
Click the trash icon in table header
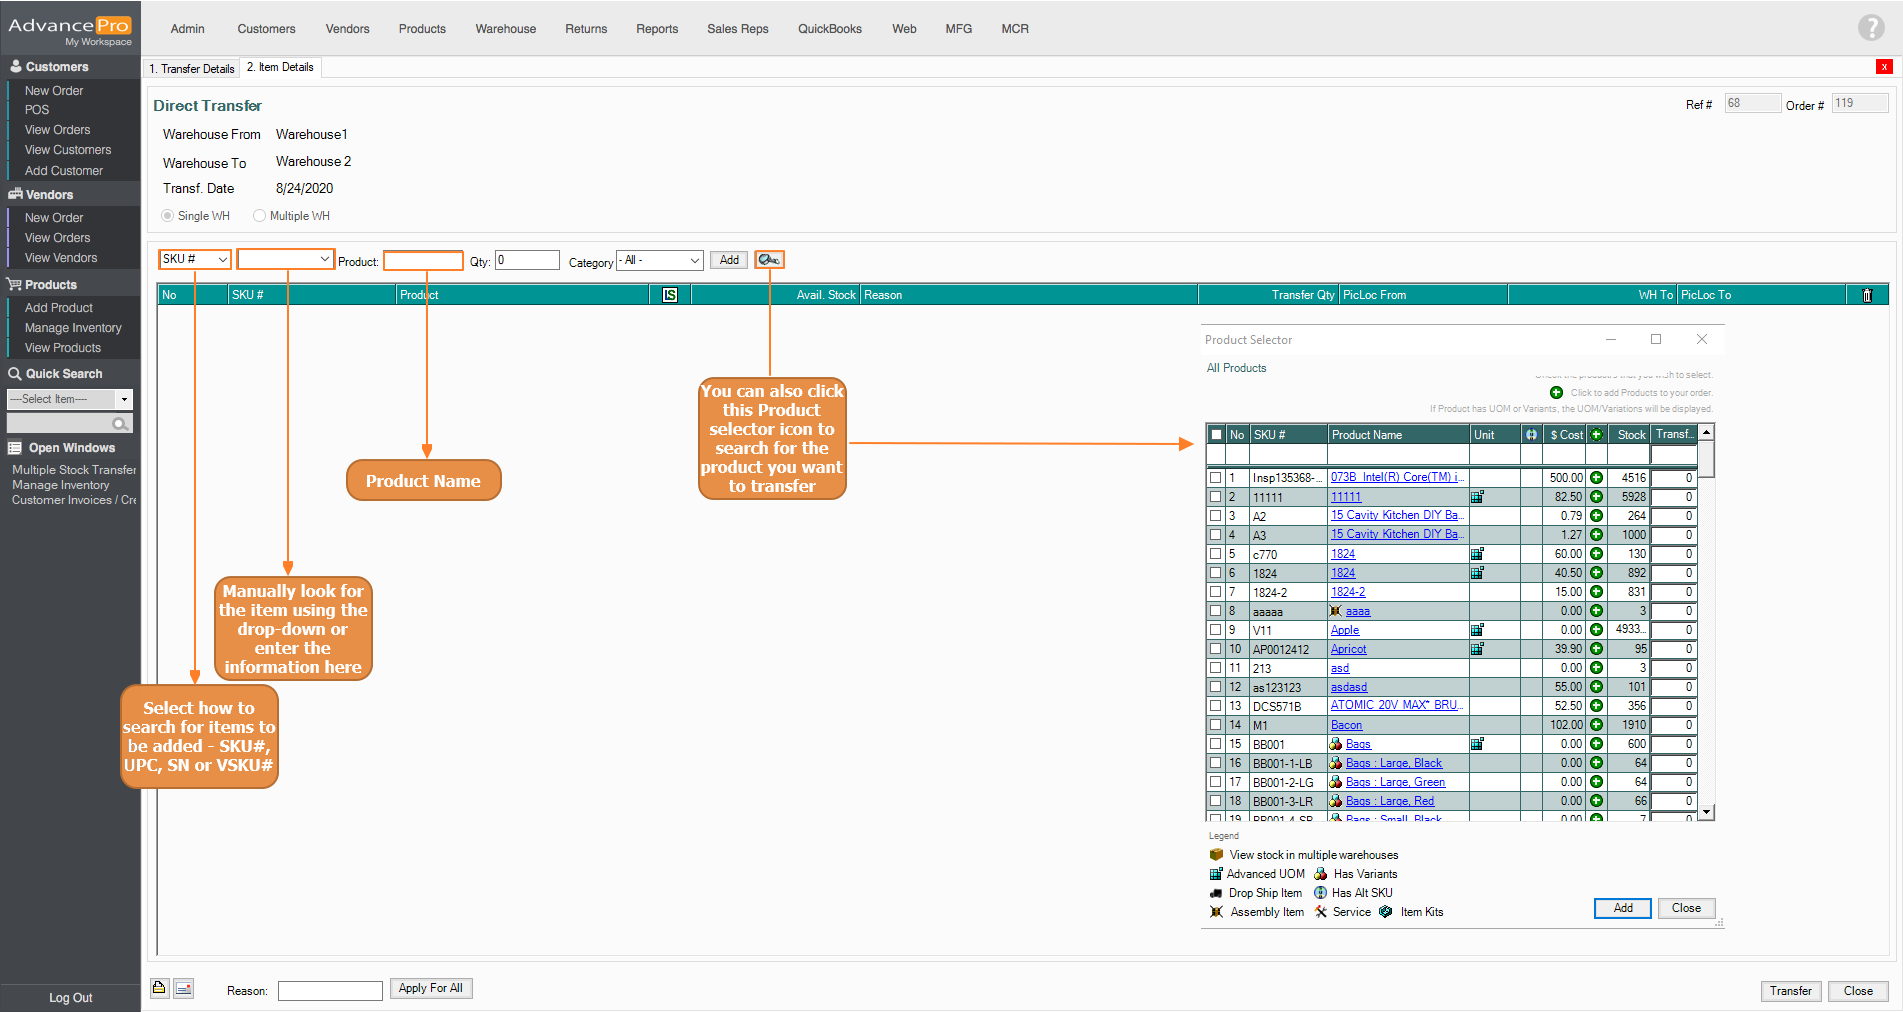tap(1866, 295)
